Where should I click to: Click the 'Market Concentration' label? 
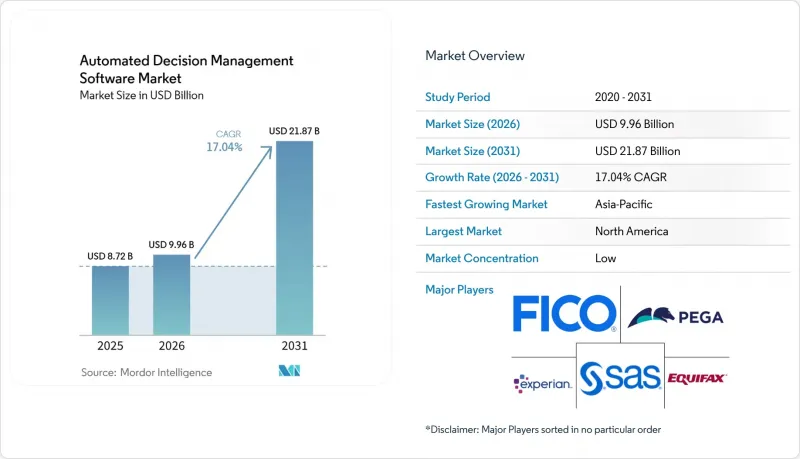point(482,258)
